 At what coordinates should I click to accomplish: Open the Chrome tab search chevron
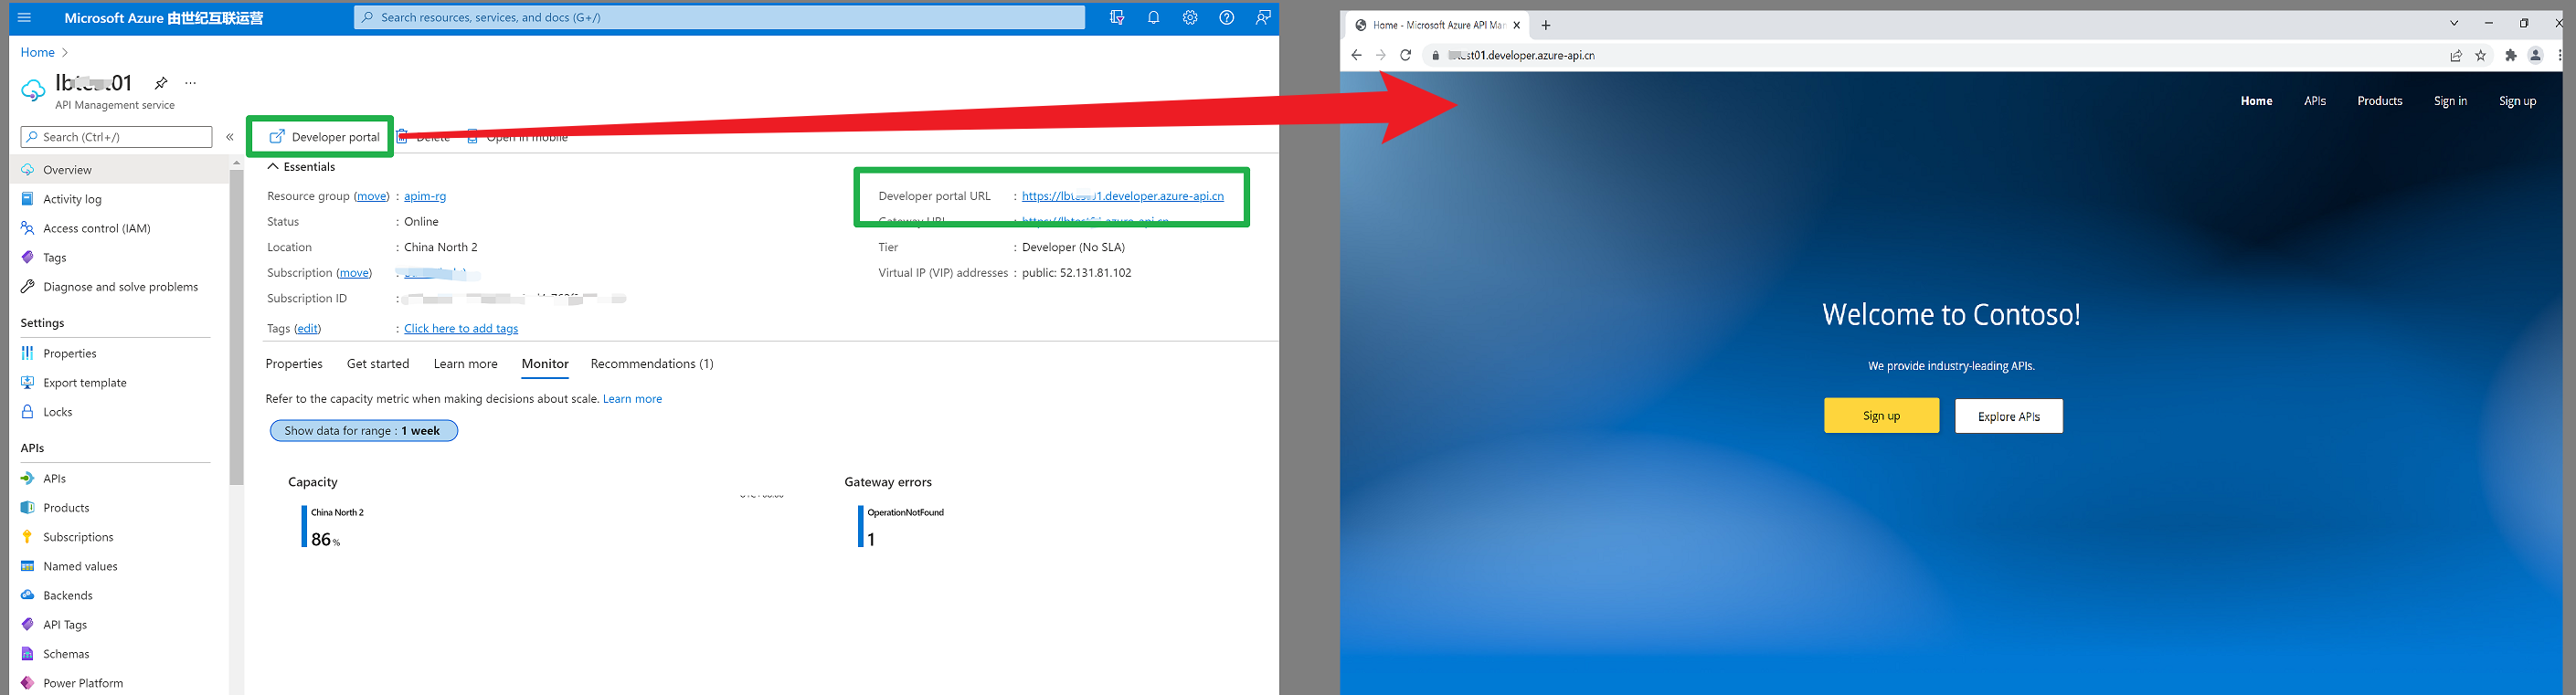(2454, 23)
